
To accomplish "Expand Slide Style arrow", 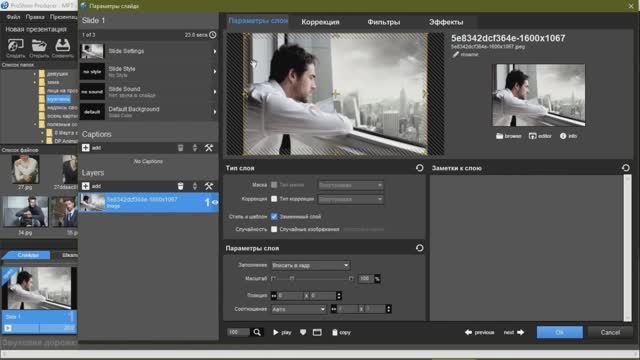I will click(215, 71).
